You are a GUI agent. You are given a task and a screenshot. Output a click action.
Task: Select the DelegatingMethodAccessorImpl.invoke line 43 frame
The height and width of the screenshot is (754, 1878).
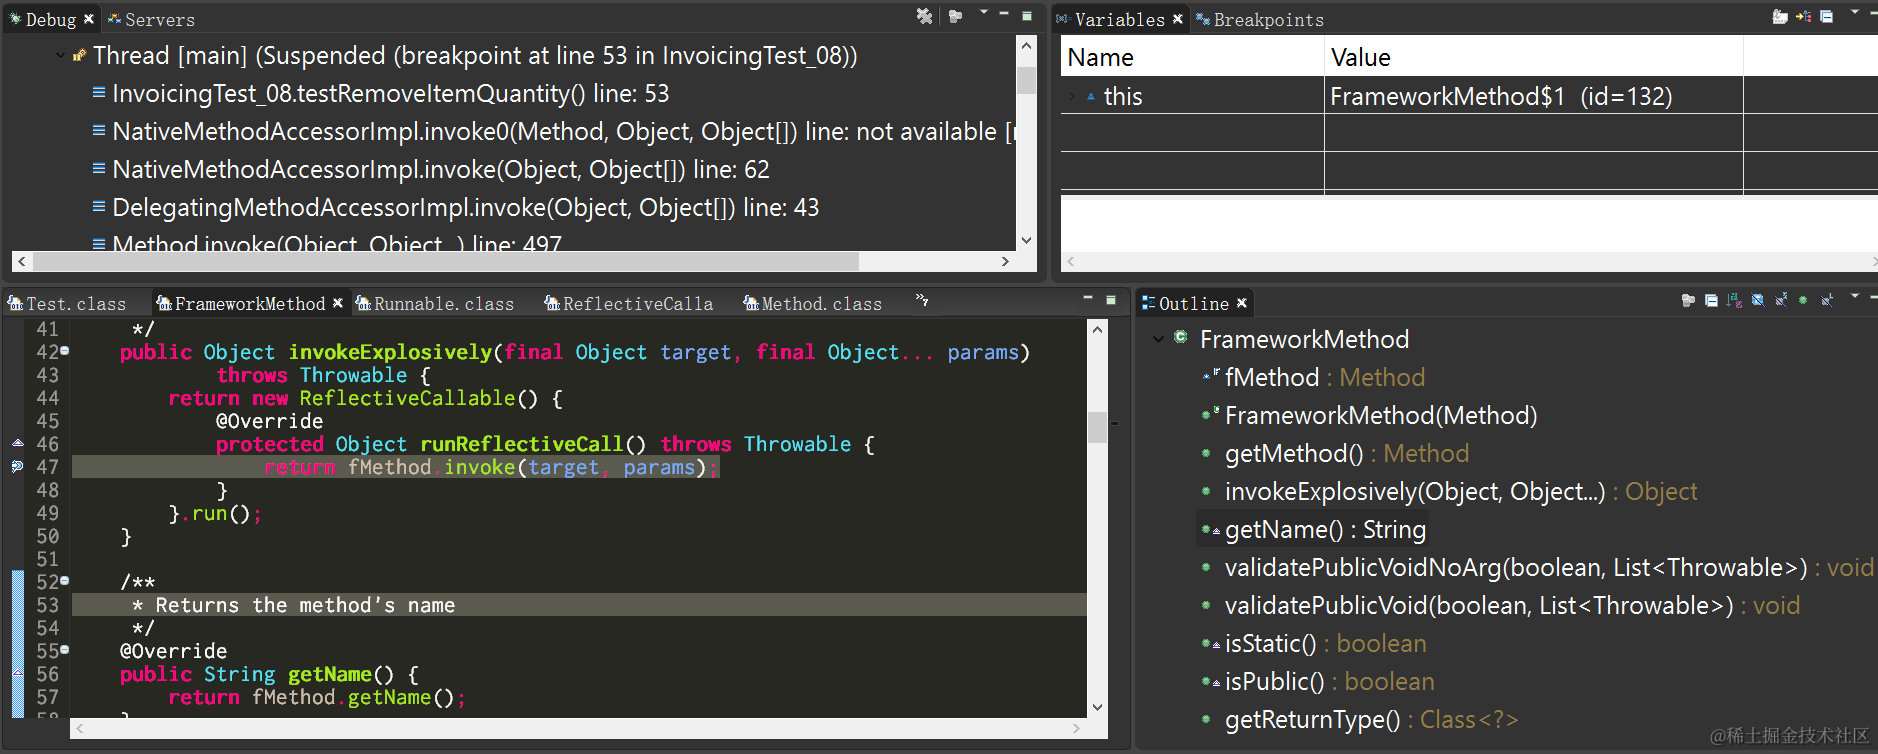pos(466,208)
